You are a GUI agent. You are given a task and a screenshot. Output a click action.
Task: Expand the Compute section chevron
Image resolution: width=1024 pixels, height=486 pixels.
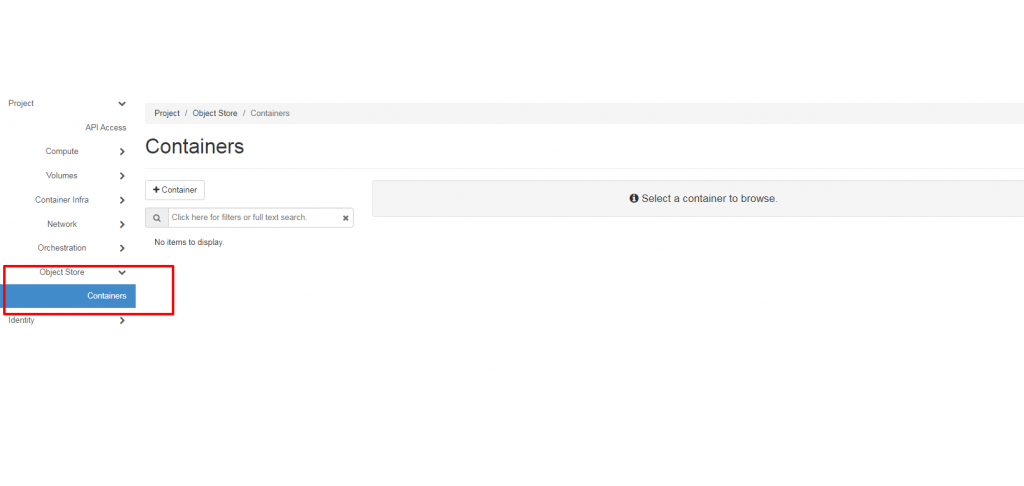[x=122, y=152]
